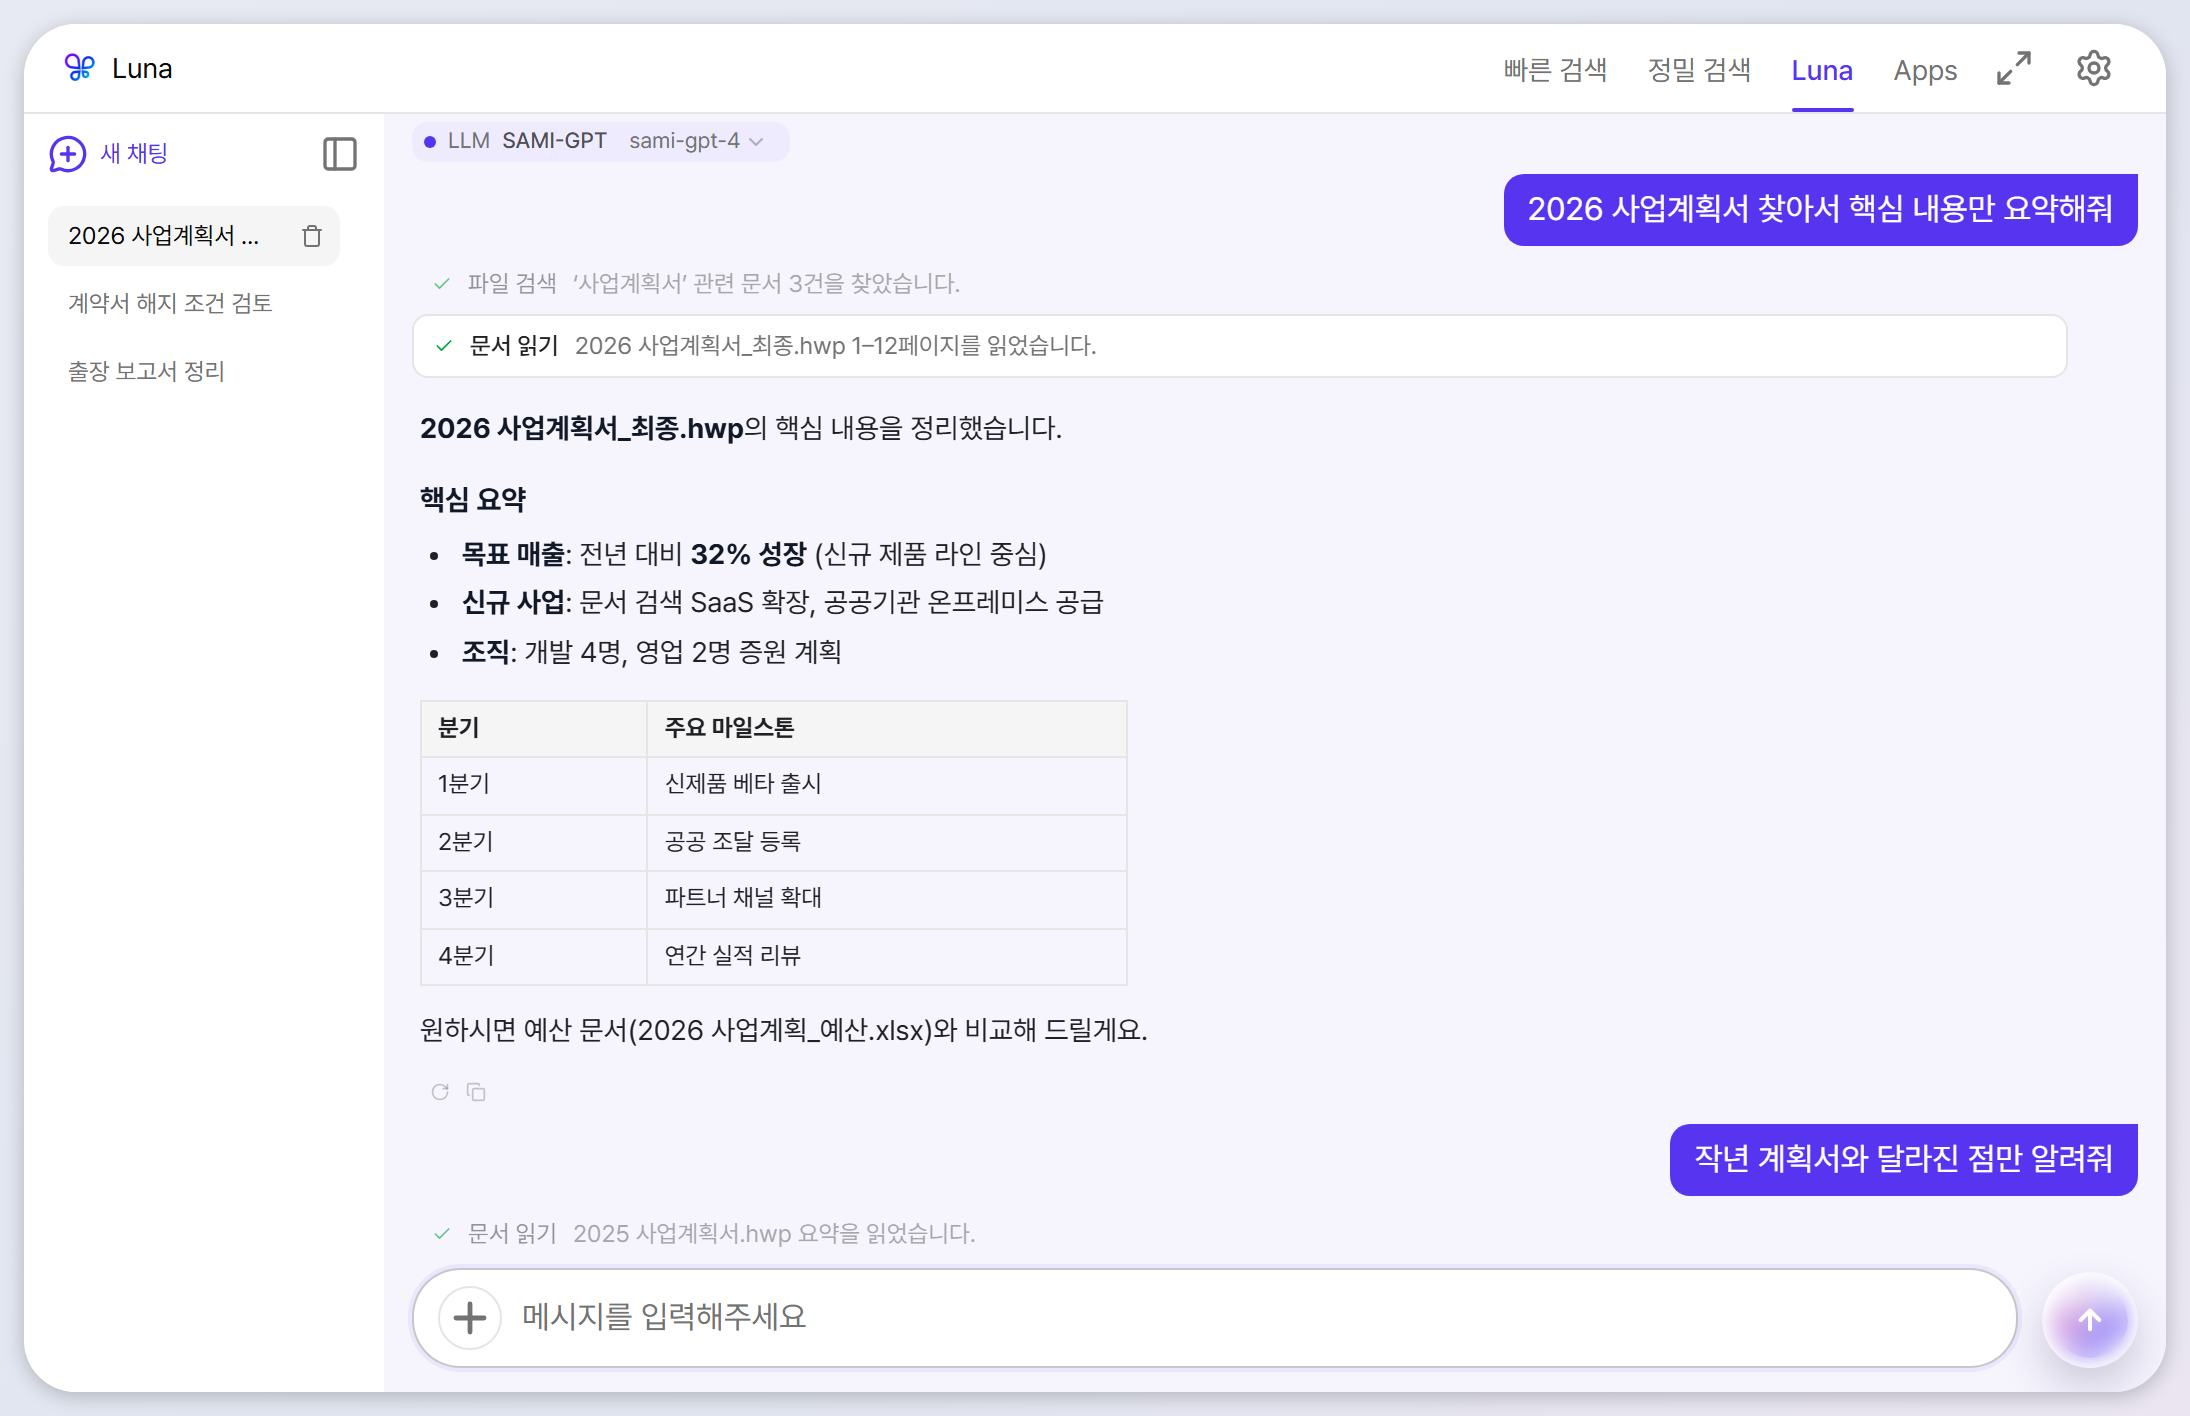Click the Luna logo icon
The image size is (2190, 1416).
79,68
